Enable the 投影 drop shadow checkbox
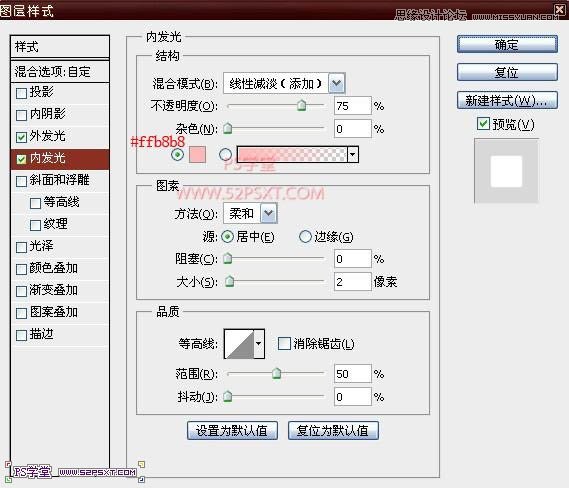The height and width of the screenshot is (488, 569). [x=21, y=93]
